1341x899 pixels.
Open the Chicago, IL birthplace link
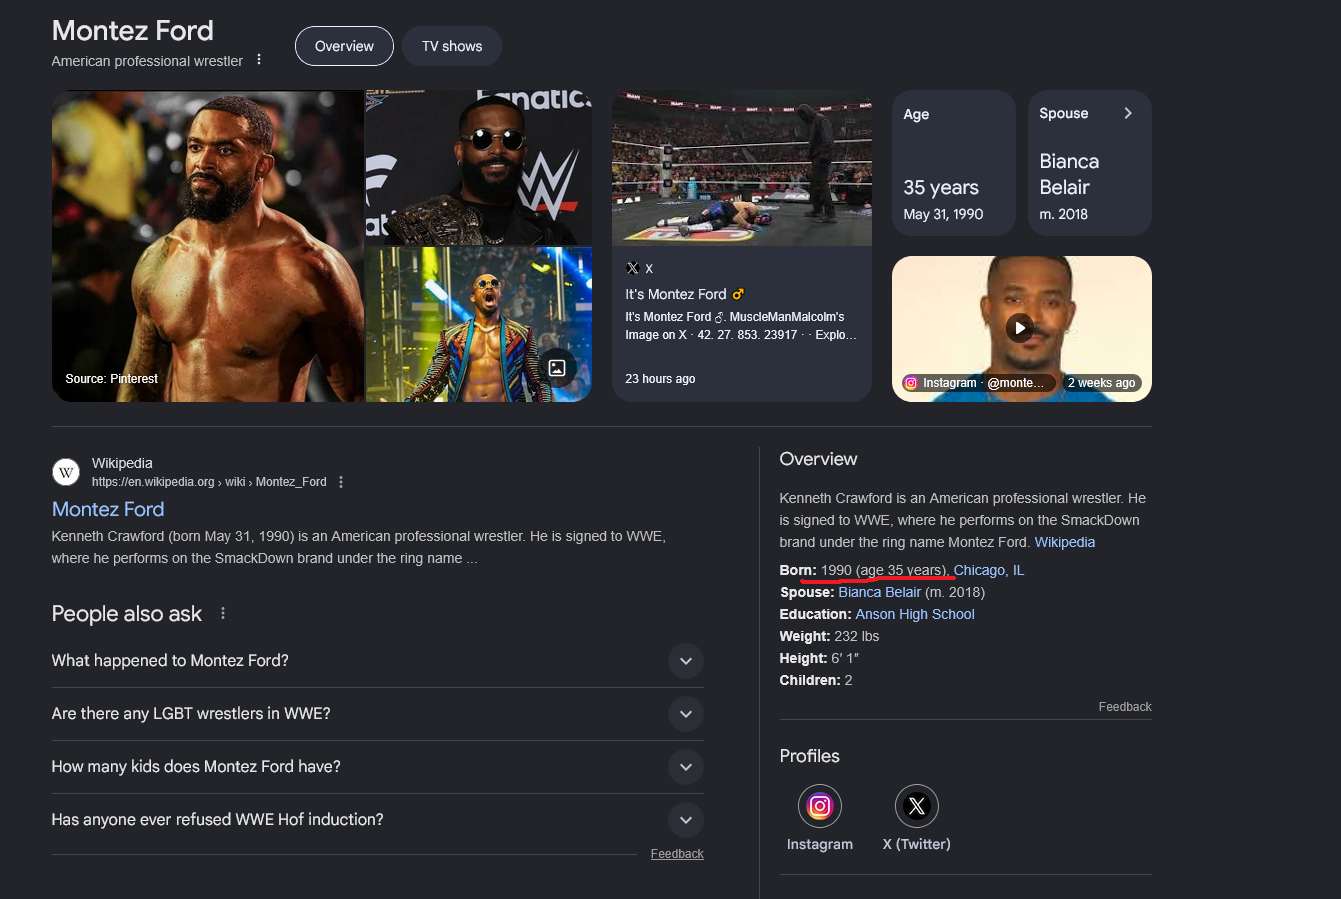(989, 570)
